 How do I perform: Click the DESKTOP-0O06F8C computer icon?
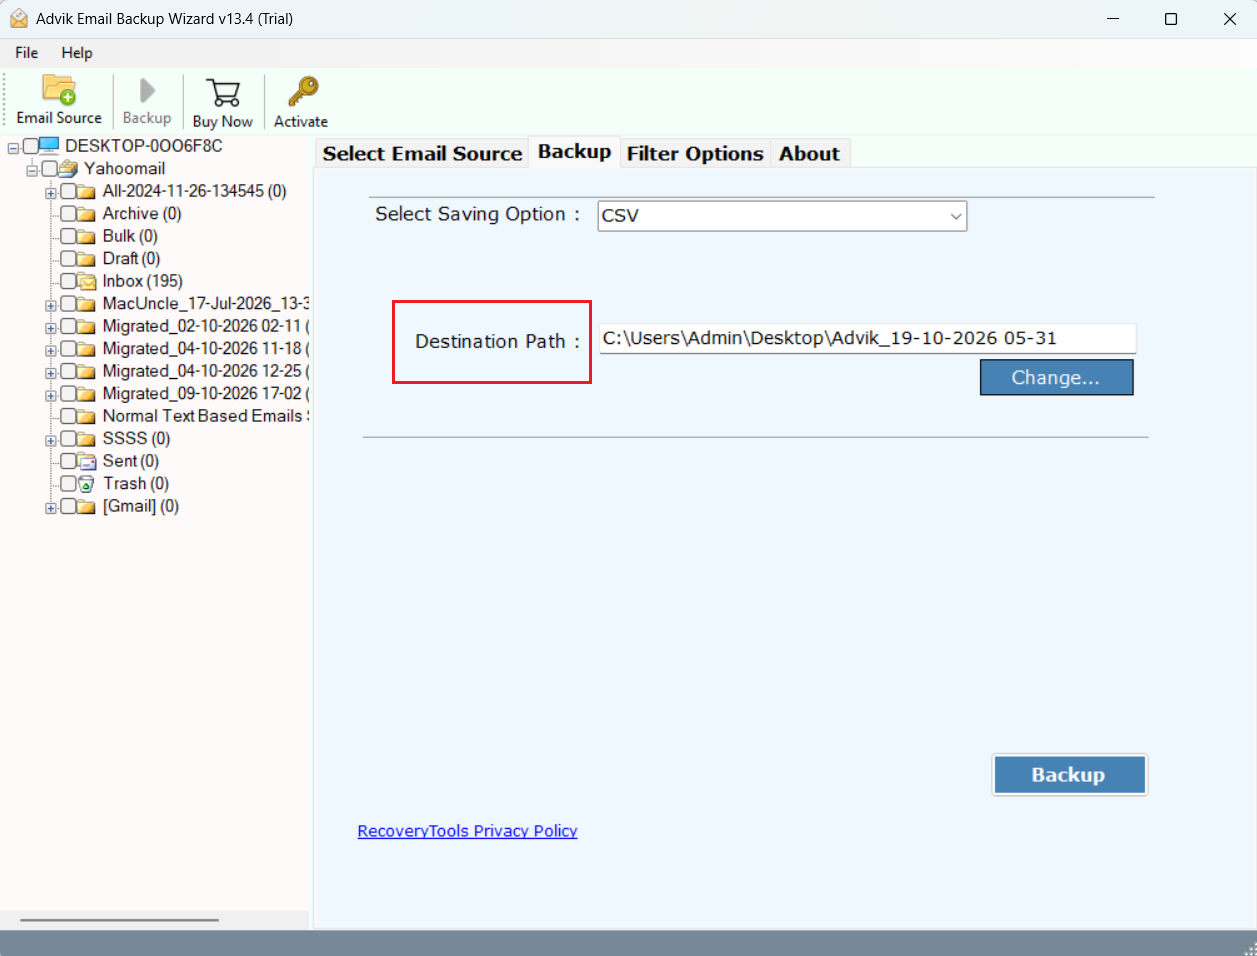(49, 146)
